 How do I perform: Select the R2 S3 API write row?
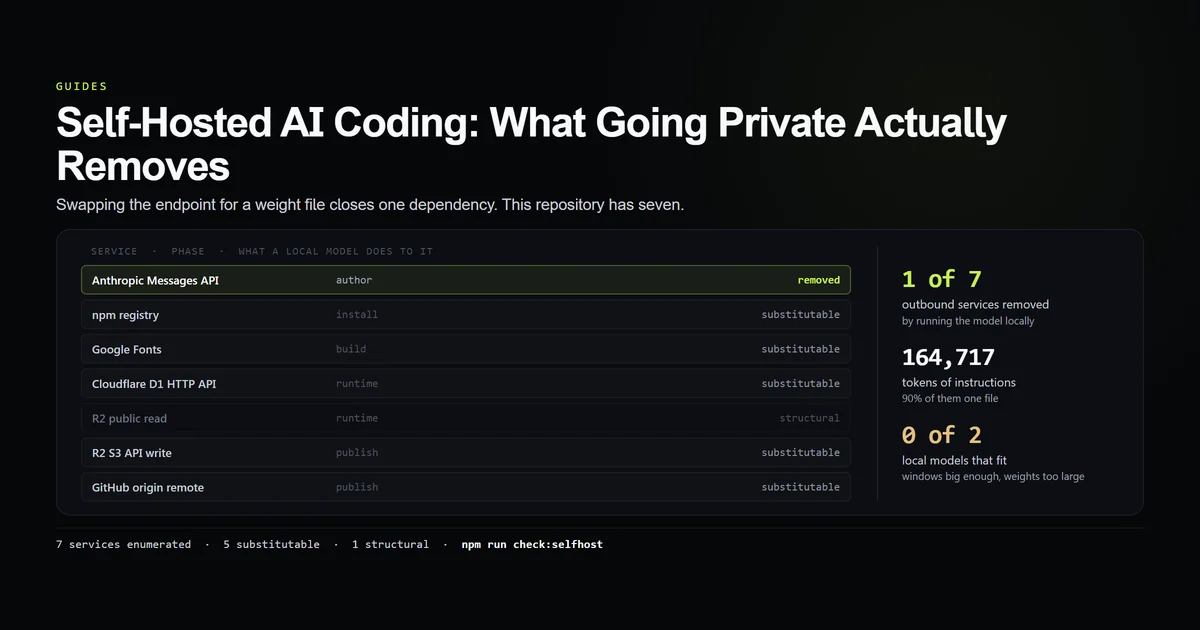click(466, 453)
